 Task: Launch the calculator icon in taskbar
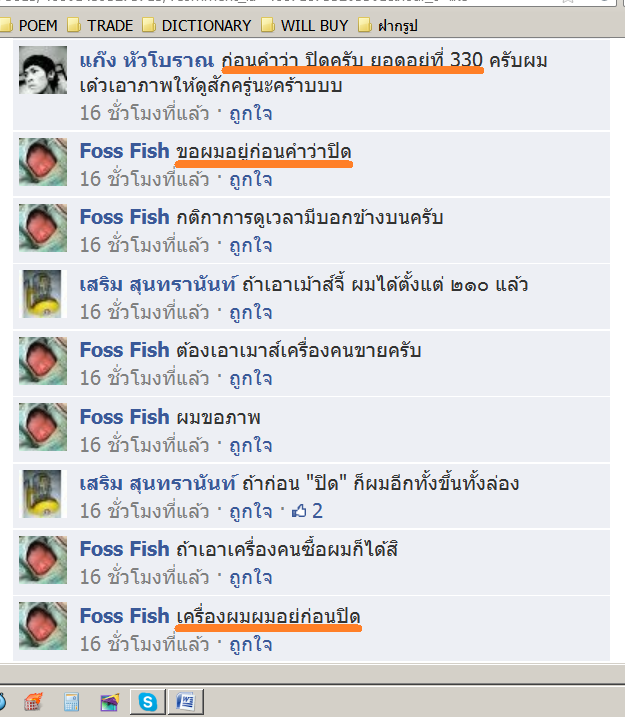pos(71,702)
